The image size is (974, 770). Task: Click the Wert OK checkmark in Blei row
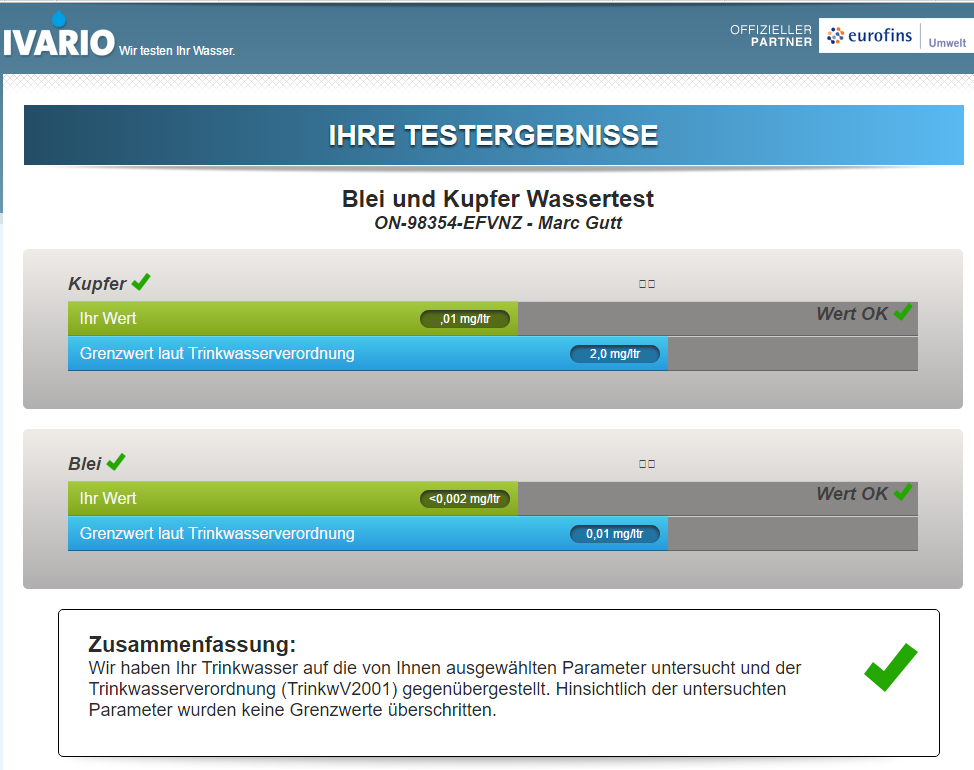click(x=903, y=492)
